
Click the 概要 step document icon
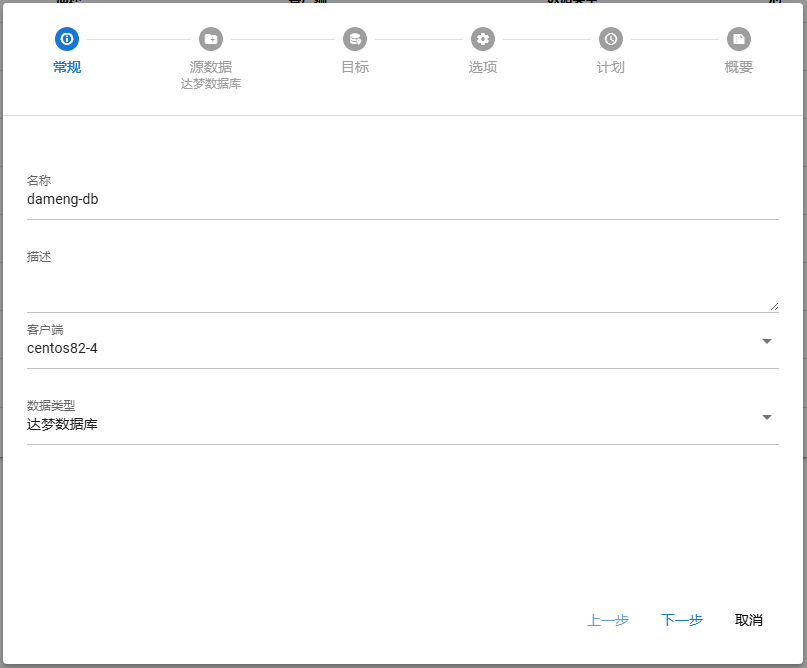739,39
